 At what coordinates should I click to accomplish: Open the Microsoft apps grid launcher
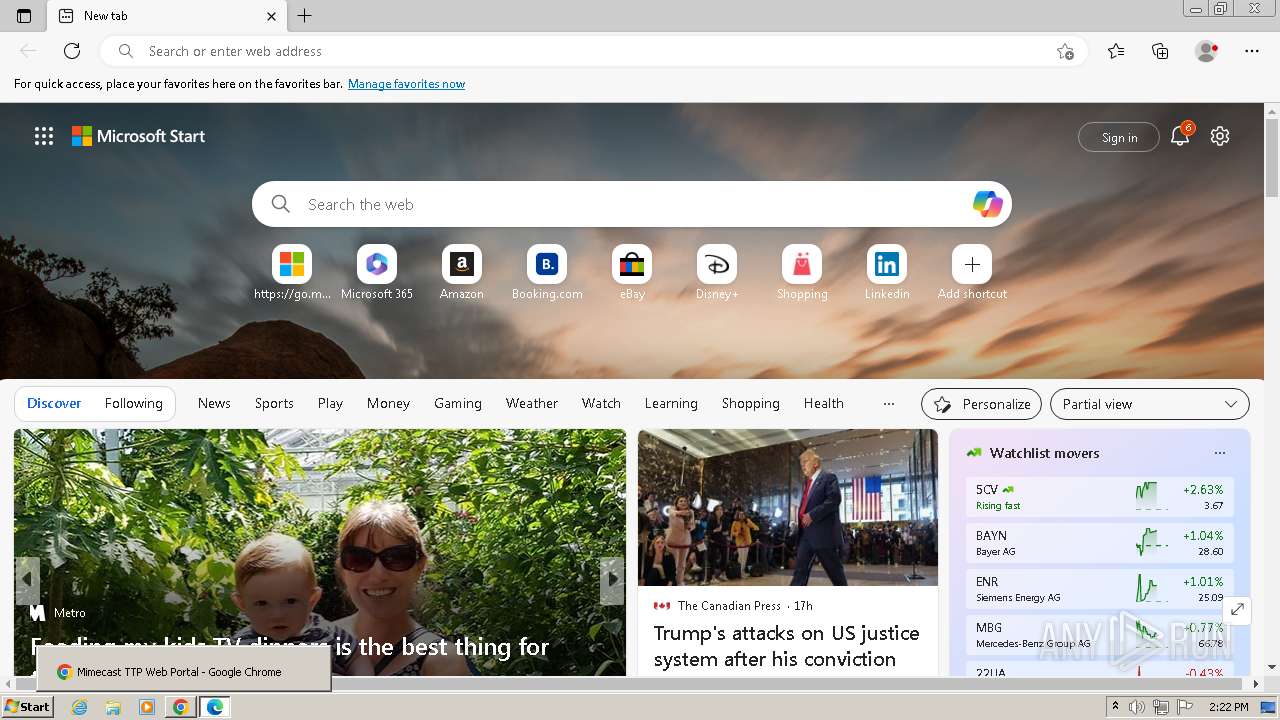(44, 136)
